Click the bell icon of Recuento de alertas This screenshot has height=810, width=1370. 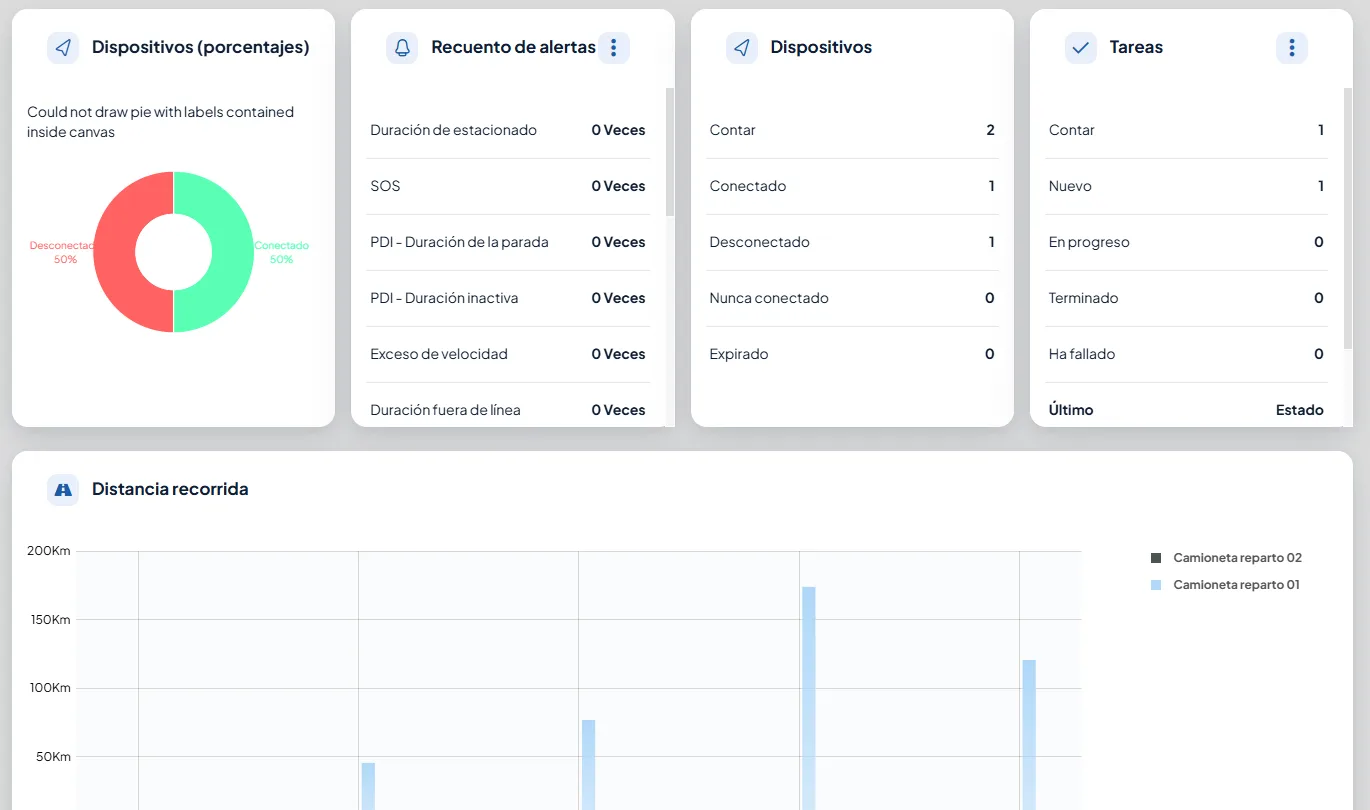click(402, 48)
